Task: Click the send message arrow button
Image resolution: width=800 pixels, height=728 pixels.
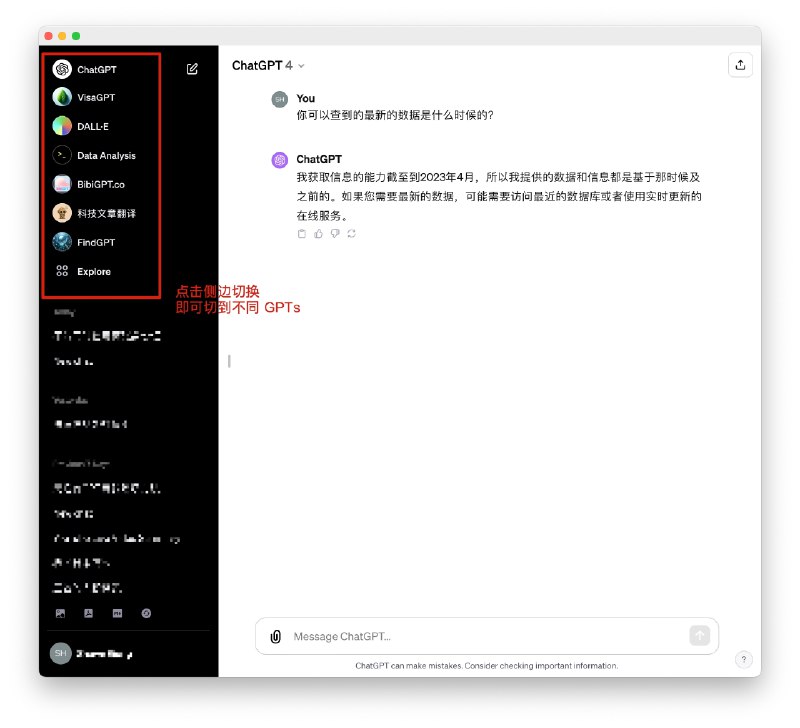Action: (699, 636)
